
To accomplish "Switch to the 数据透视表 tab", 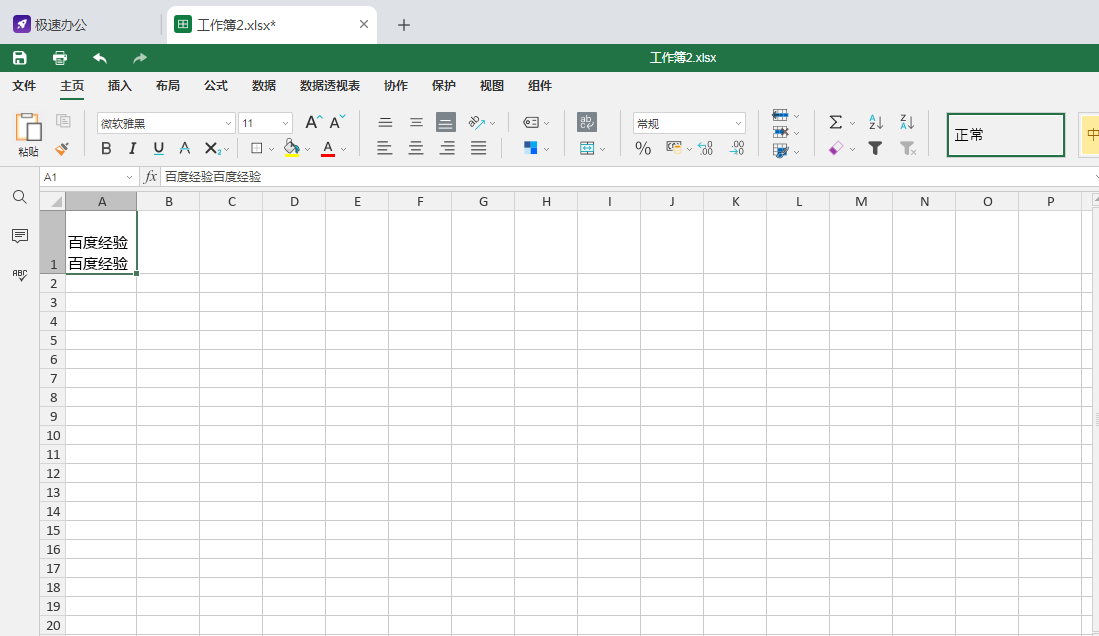I will pyautogui.click(x=329, y=86).
